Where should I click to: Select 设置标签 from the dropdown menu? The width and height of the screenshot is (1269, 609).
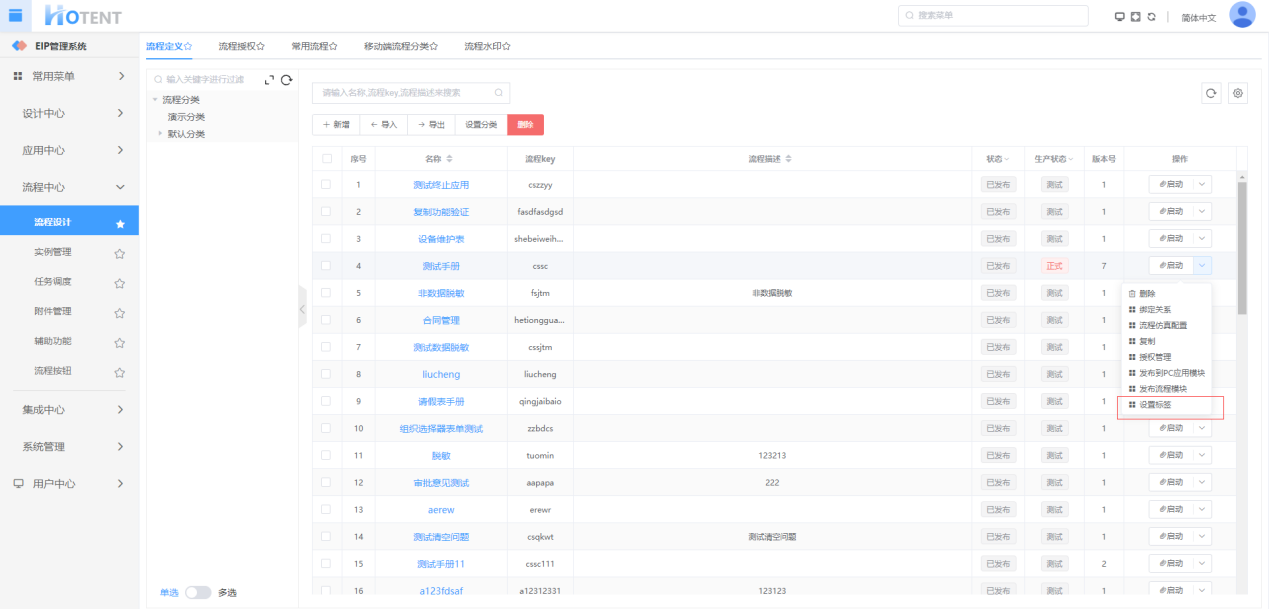pyautogui.click(x=1155, y=405)
